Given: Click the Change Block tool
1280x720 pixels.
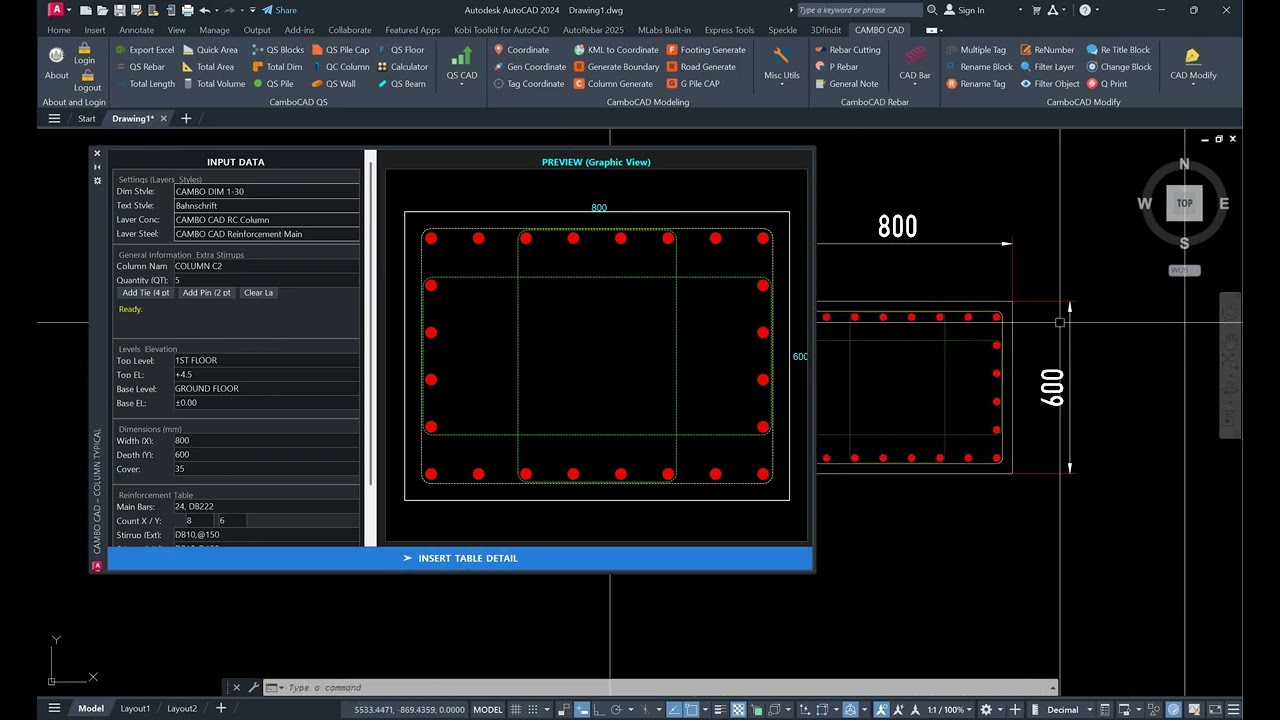Looking at the screenshot, I should (x=1119, y=67).
